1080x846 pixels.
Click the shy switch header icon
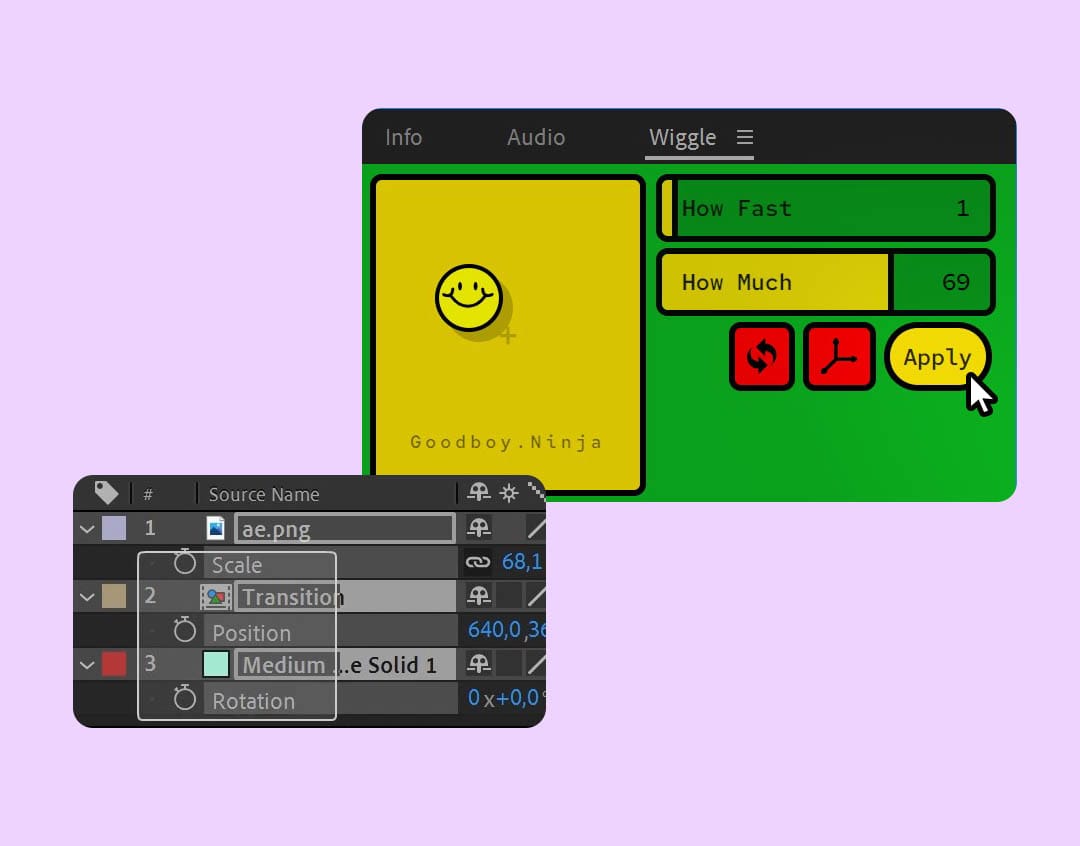(x=479, y=493)
